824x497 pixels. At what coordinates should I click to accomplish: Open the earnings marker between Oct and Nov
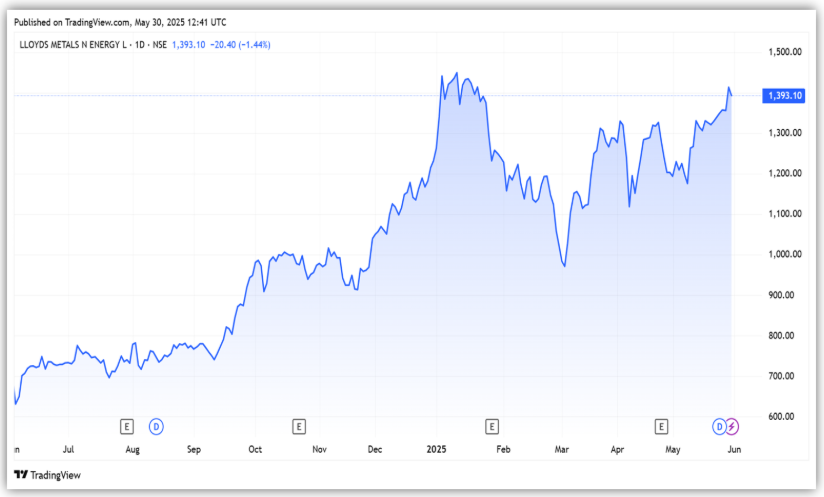tap(298, 427)
